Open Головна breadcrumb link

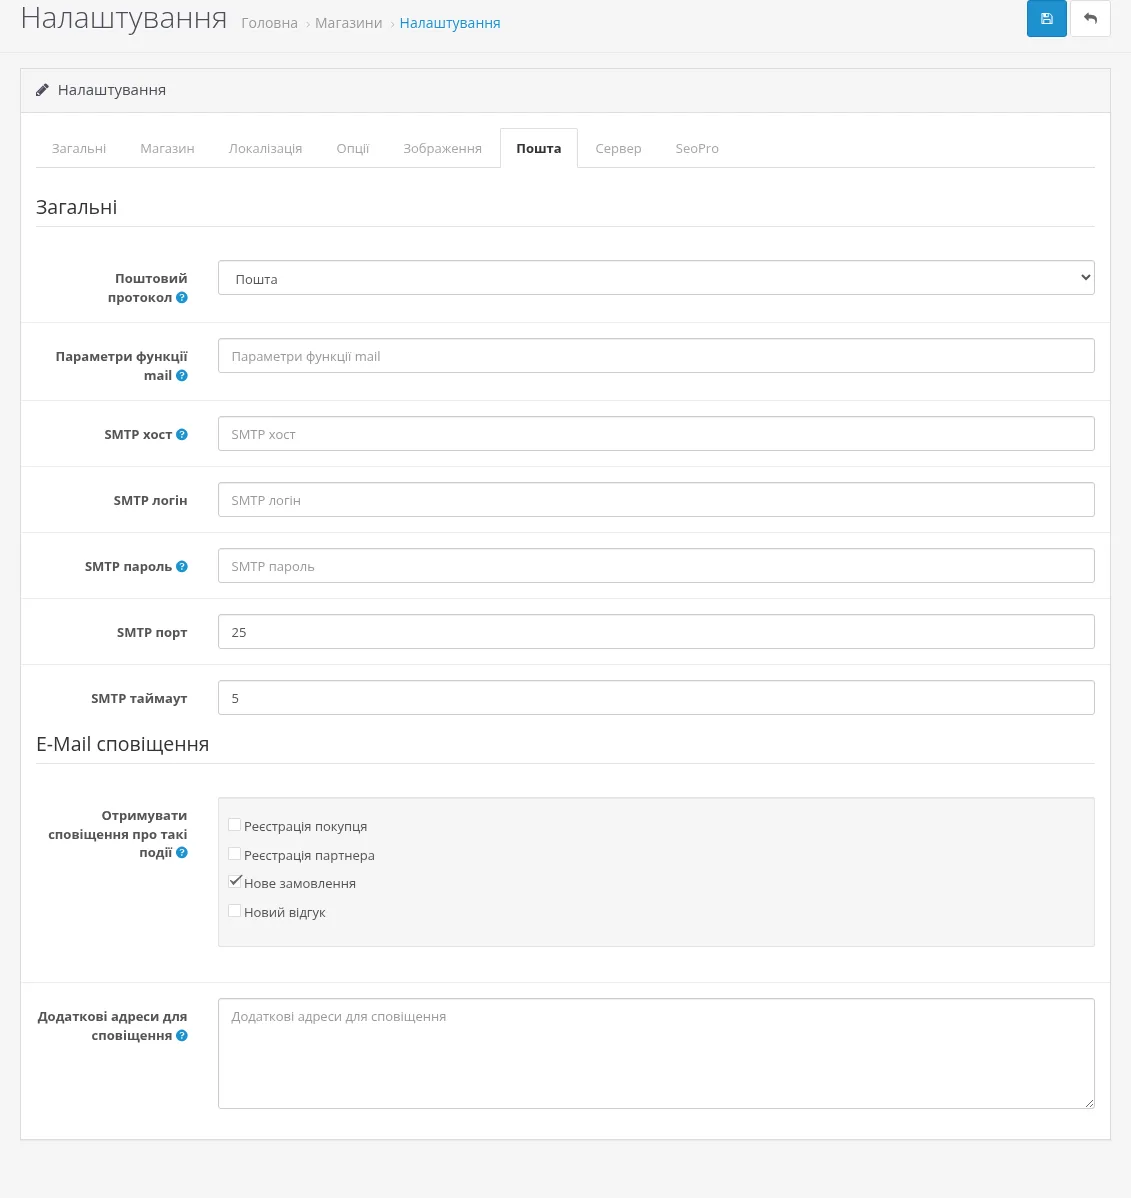pyautogui.click(x=269, y=24)
